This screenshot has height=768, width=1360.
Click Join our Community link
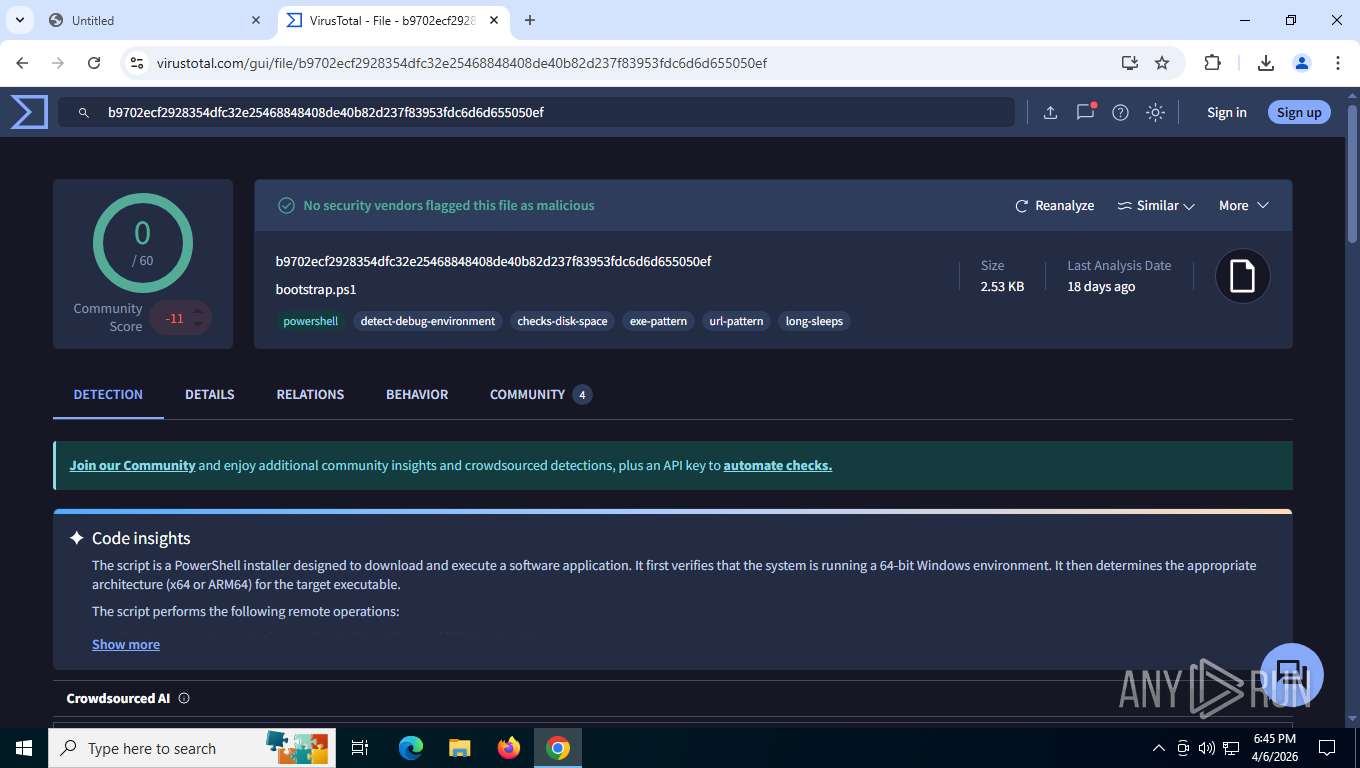click(132, 465)
